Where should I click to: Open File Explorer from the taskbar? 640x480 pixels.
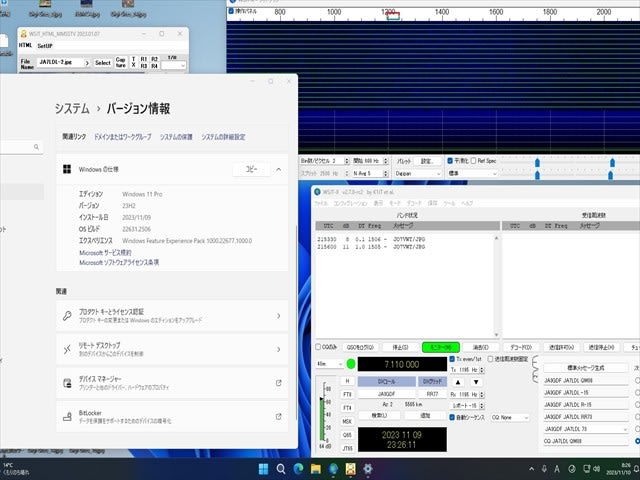tap(316, 469)
